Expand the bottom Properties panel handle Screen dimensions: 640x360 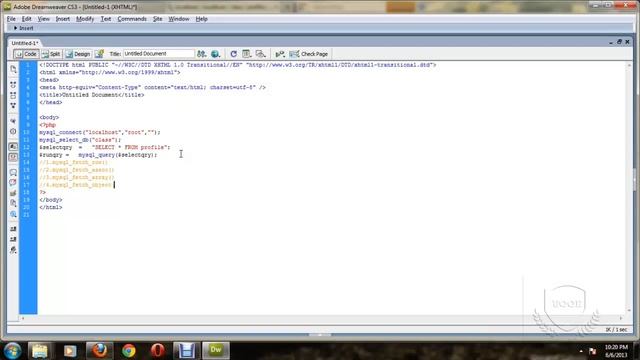coord(320,335)
